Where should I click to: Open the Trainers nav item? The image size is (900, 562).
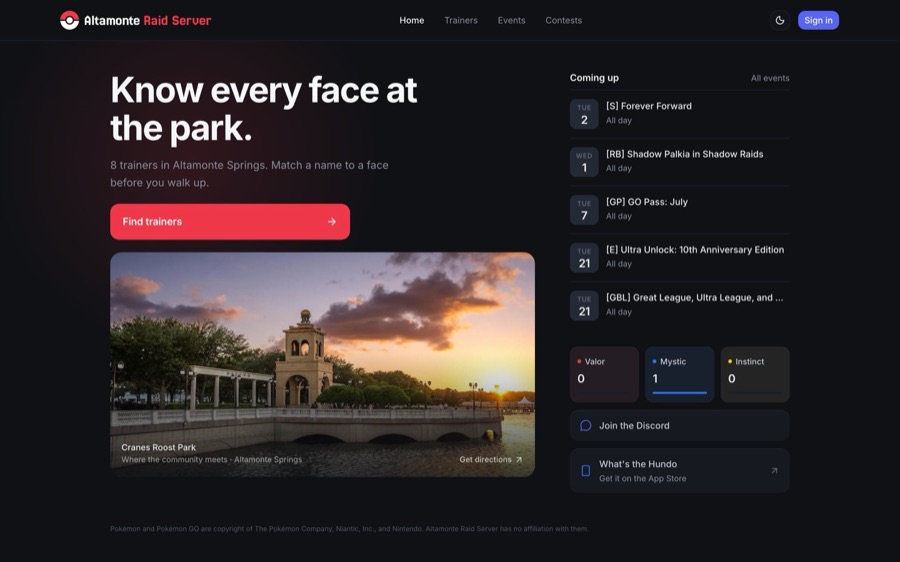coord(461,20)
